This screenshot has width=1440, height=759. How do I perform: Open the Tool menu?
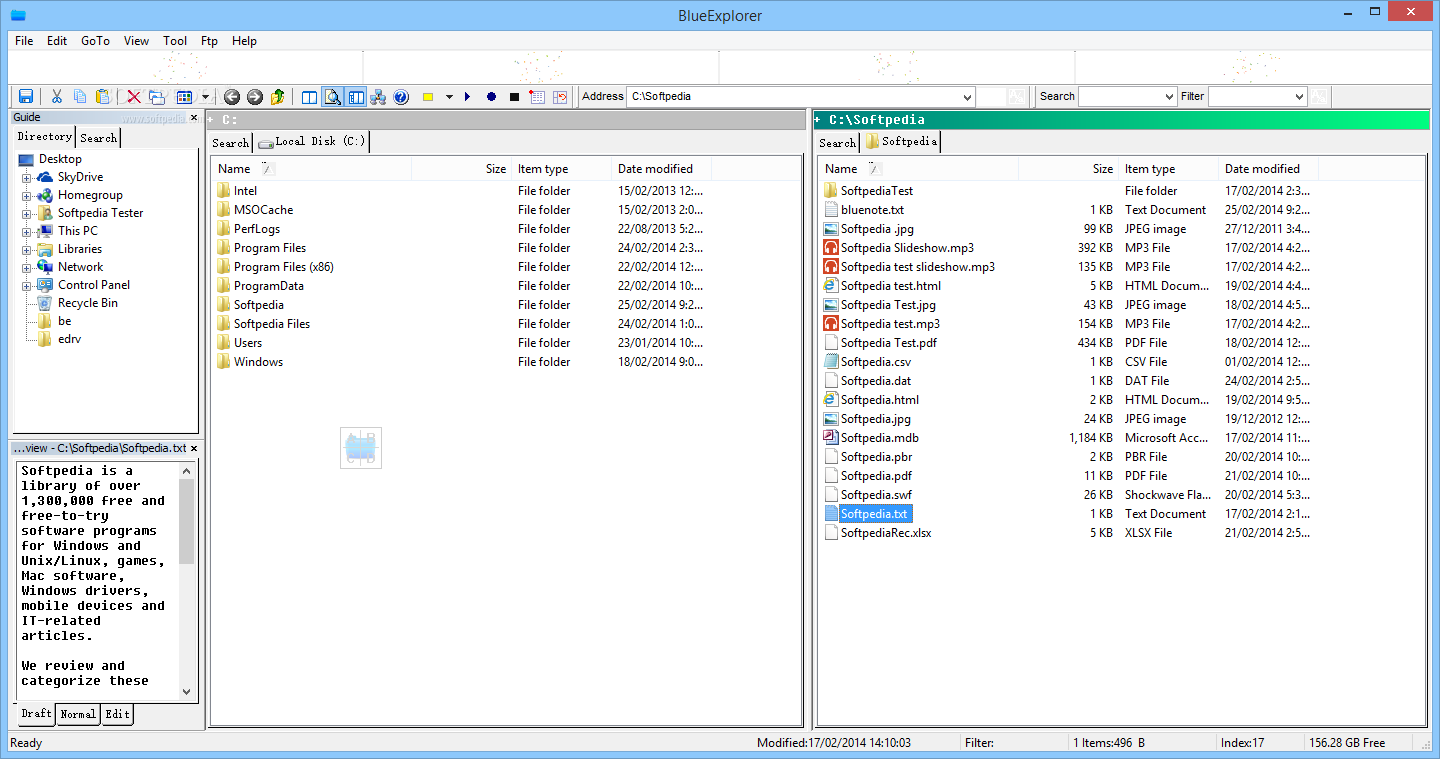pyautogui.click(x=175, y=41)
